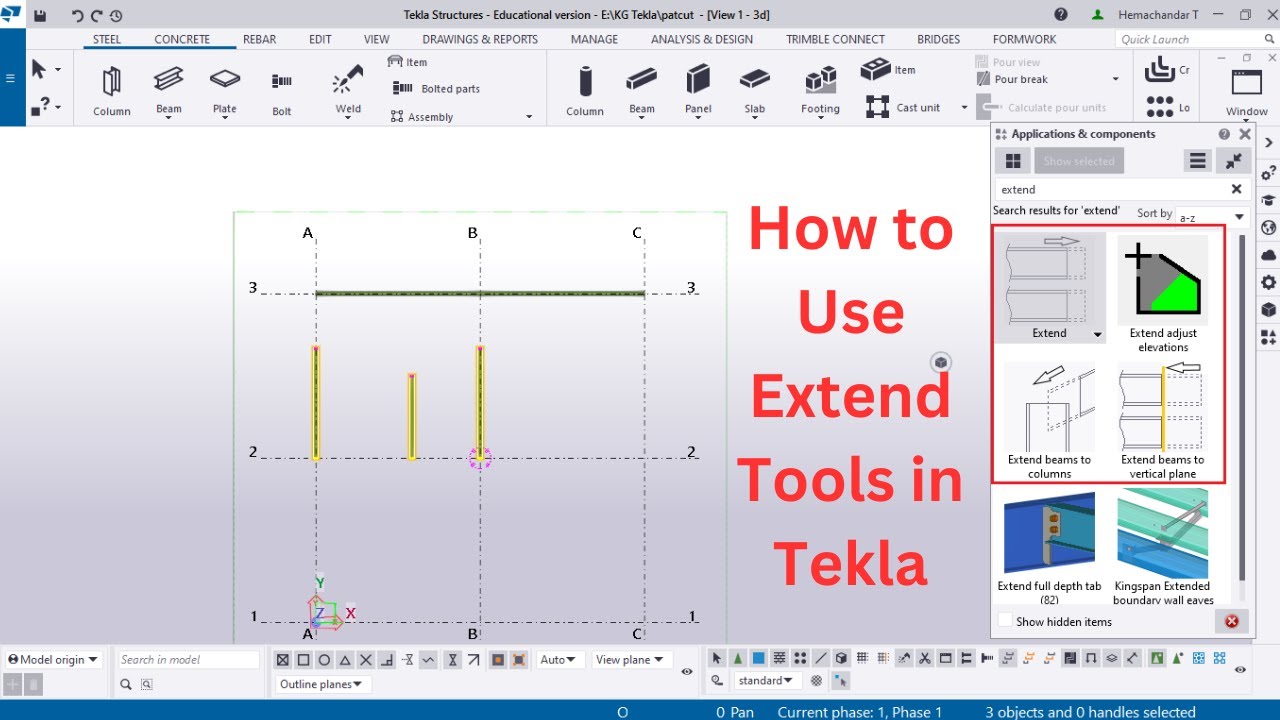
Task: Open the graduation cap tutor icon
Action: click(1269, 200)
